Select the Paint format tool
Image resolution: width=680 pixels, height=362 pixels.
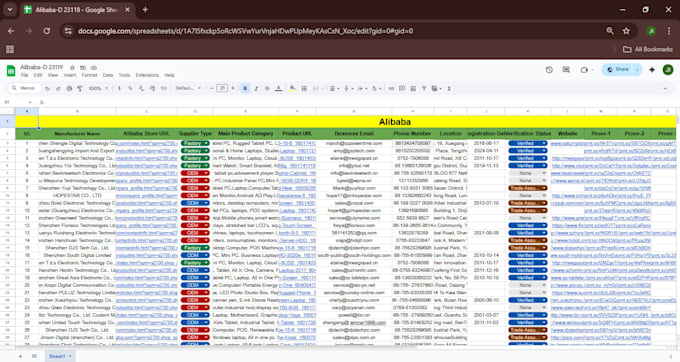[80, 88]
